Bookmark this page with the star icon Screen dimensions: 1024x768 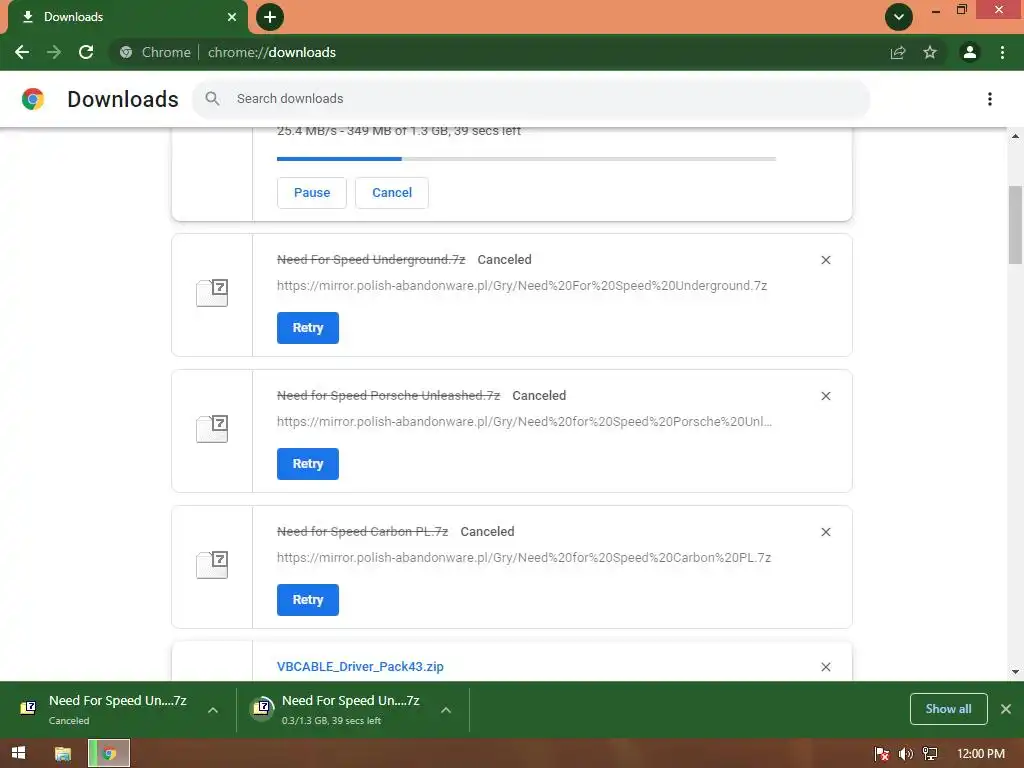coord(930,52)
